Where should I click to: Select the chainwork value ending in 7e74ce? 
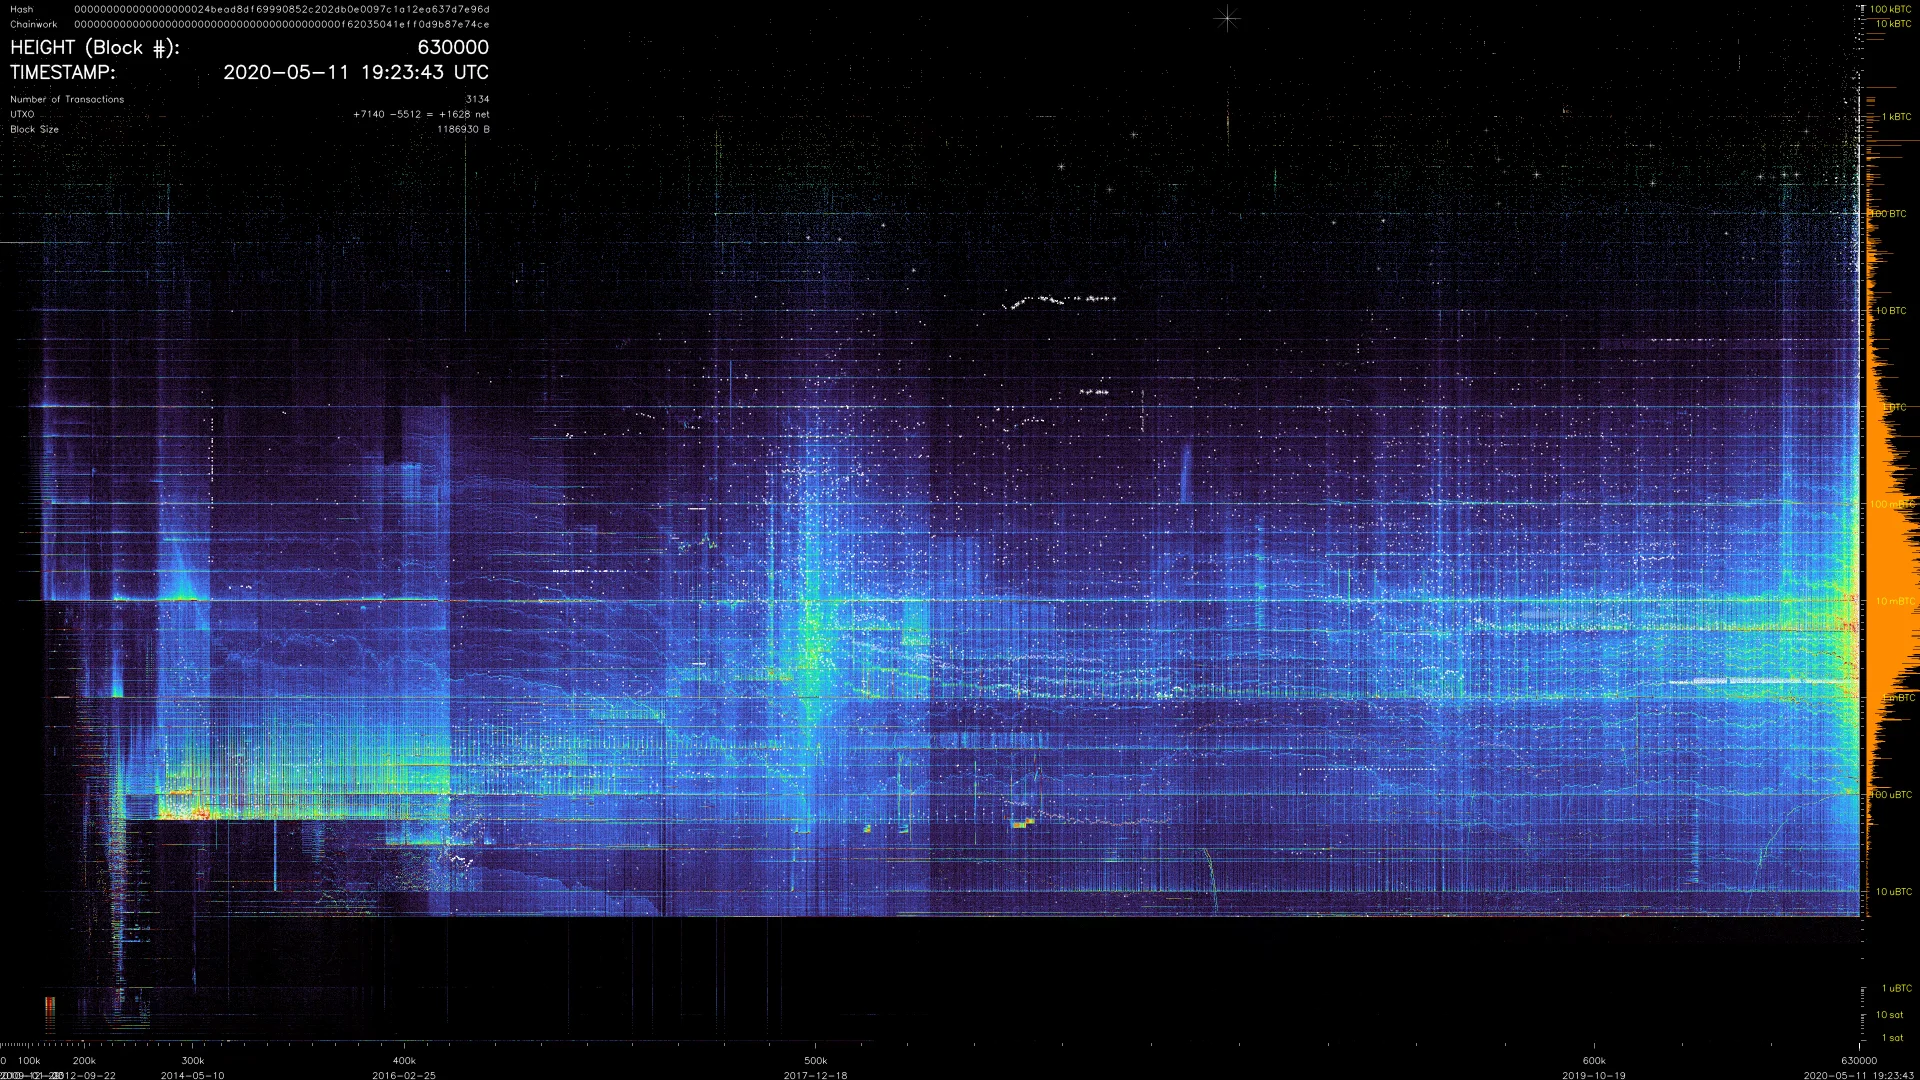click(x=282, y=24)
